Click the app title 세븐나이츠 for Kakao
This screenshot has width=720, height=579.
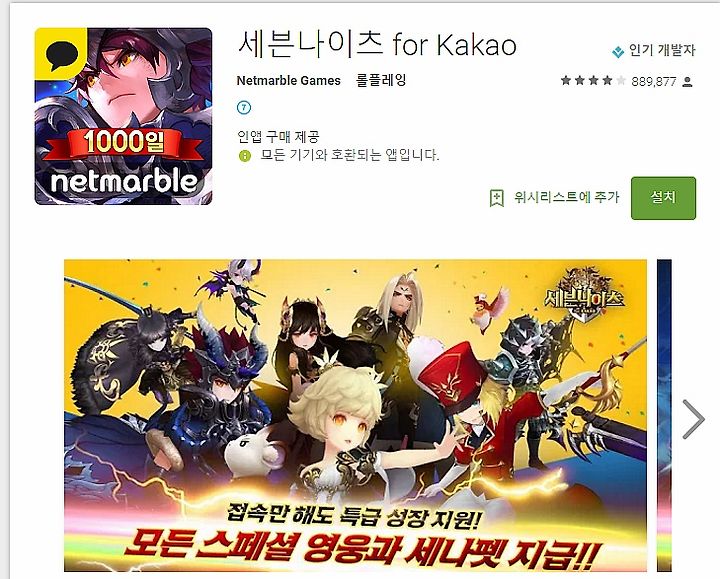click(377, 44)
